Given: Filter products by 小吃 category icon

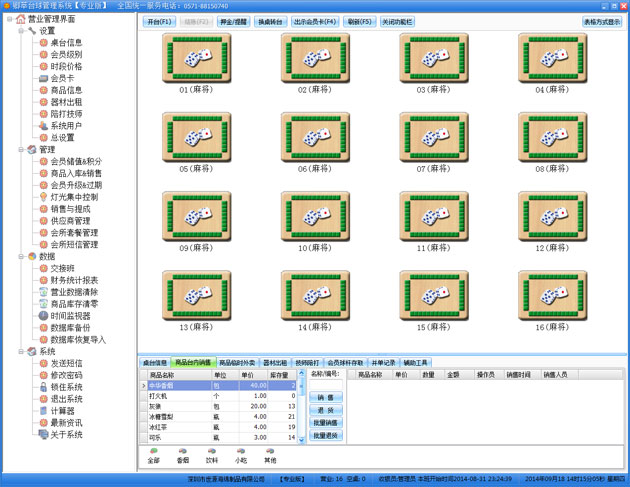Looking at the screenshot, I should pyautogui.click(x=241, y=452).
